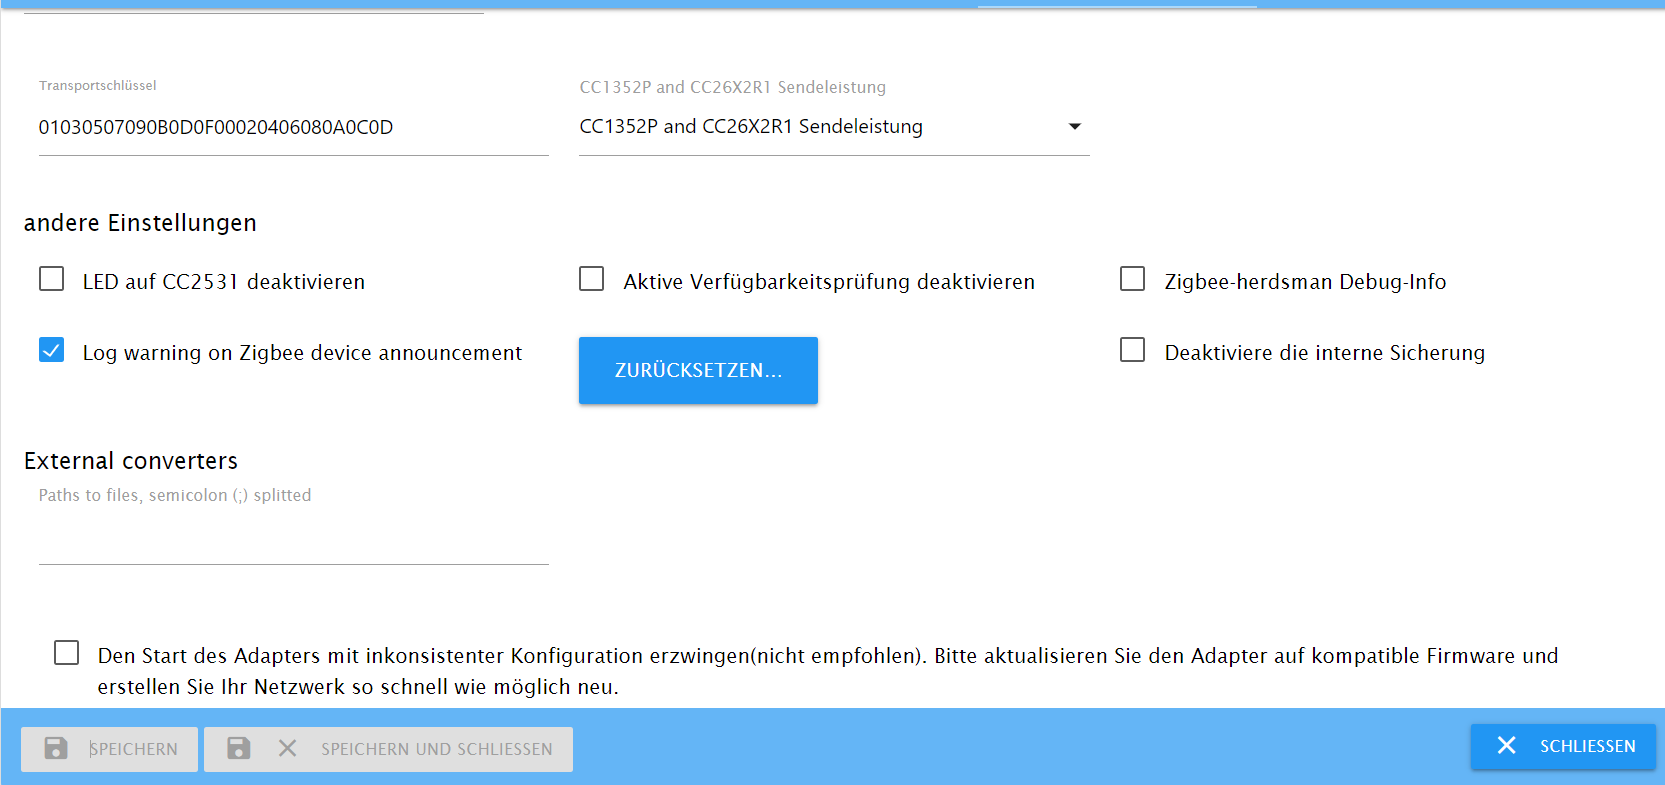Click the Speichern button label
The width and height of the screenshot is (1665, 785).
(x=133, y=749)
